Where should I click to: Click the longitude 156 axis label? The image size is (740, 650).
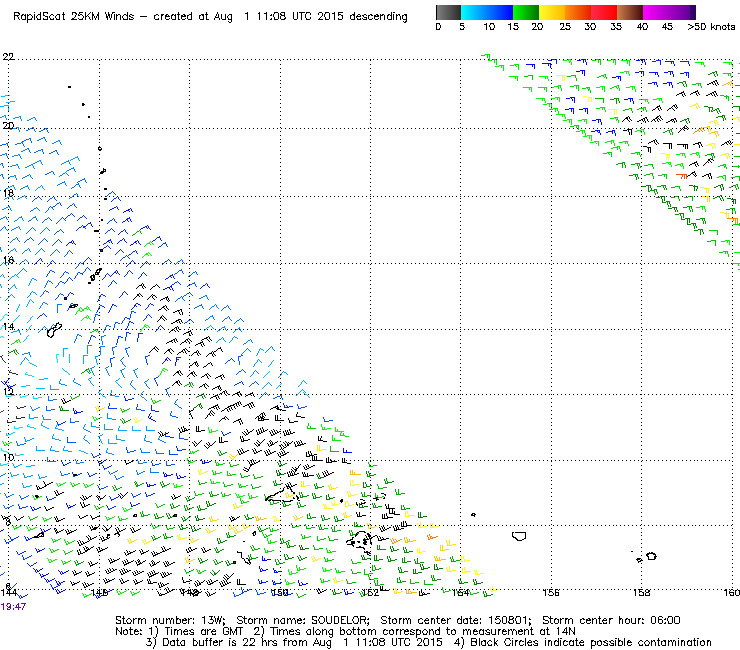551,592
